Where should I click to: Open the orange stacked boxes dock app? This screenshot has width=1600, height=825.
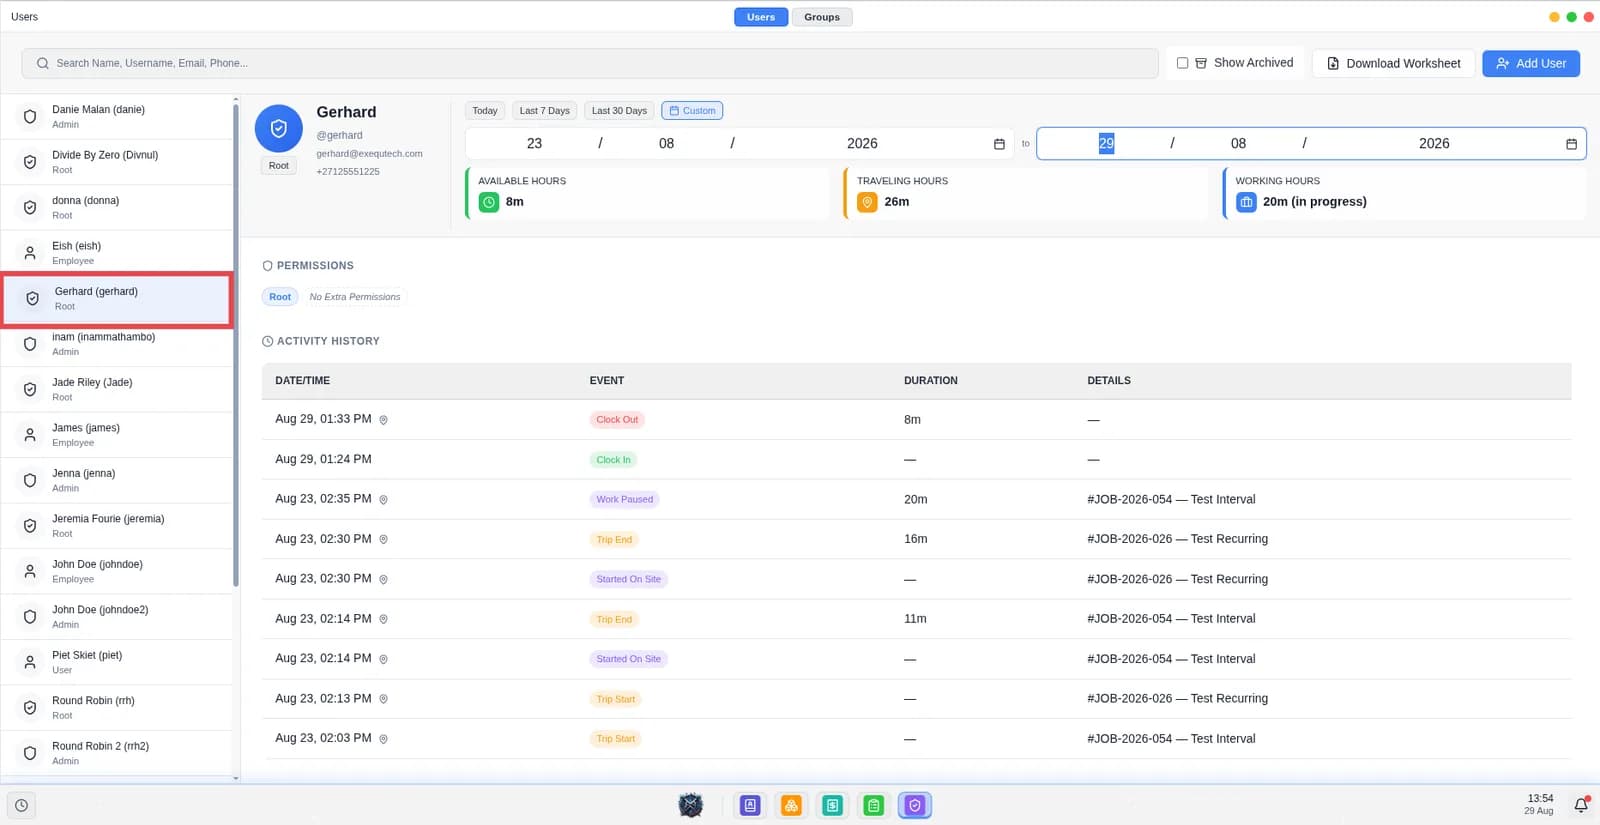791,805
